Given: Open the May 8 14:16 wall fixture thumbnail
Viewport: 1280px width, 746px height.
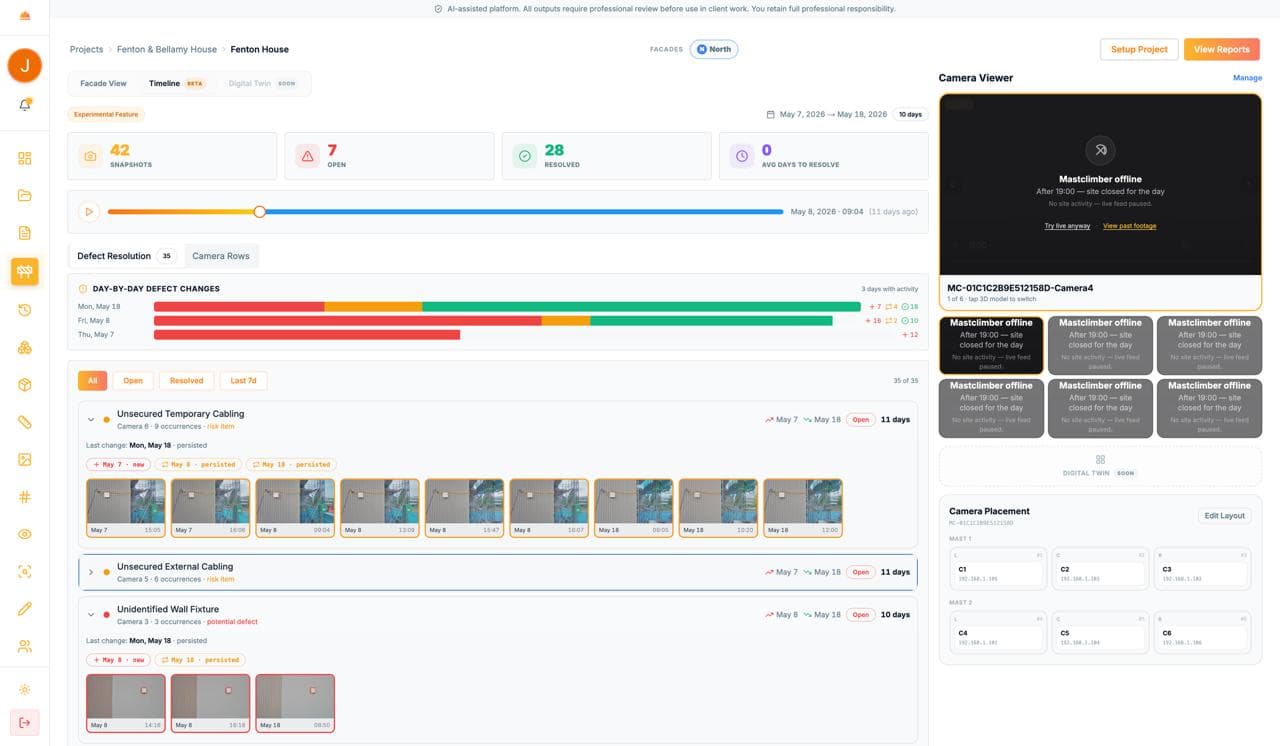Looking at the screenshot, I should tap(125, 704).
